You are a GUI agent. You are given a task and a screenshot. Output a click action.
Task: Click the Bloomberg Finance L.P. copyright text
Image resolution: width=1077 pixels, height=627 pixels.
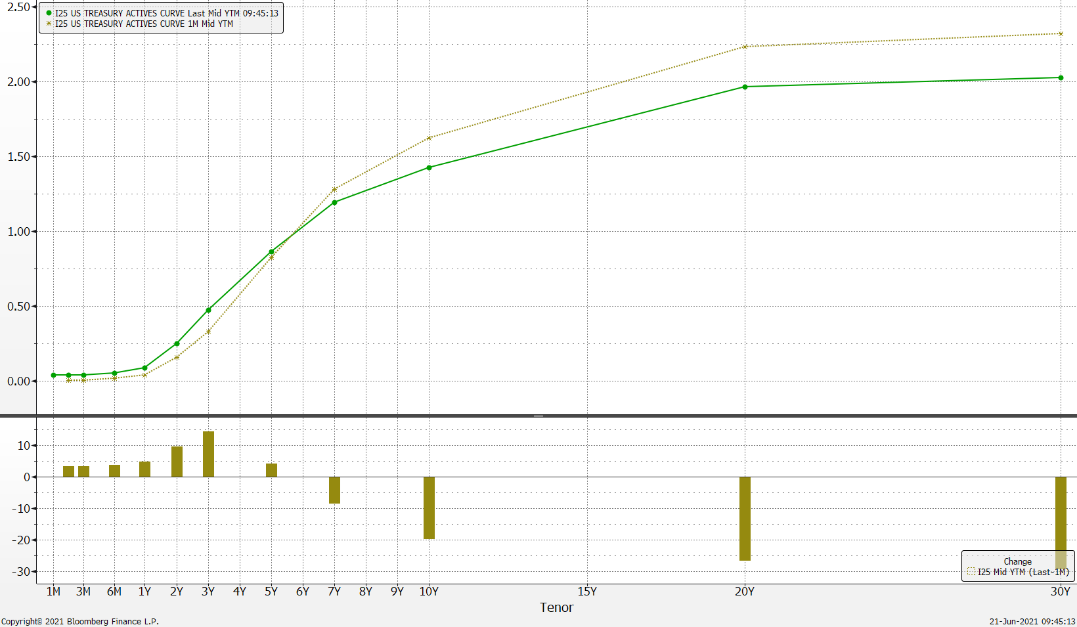pyautogui.click(x=80, y=621)
